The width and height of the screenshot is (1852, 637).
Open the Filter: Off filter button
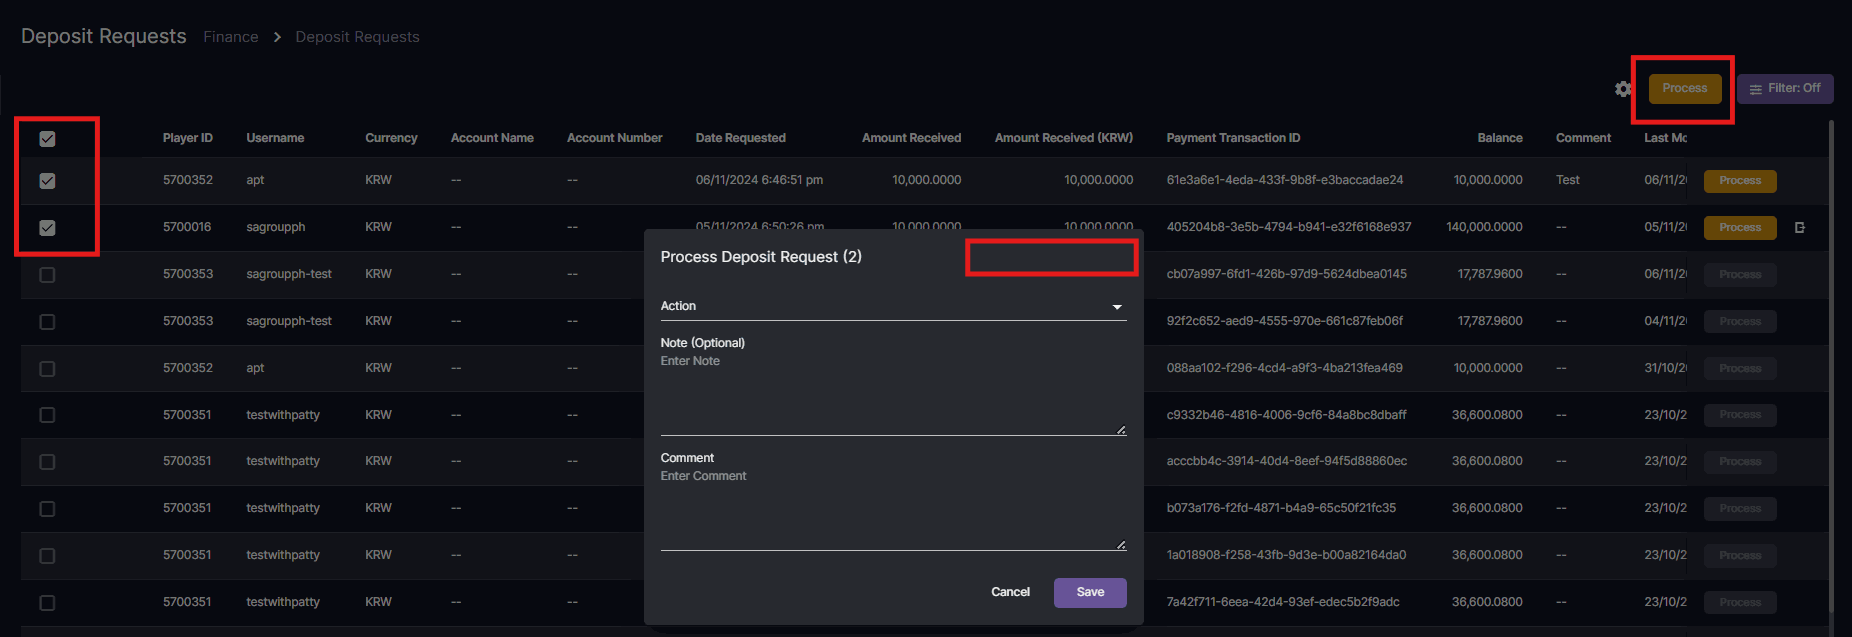[1785, 89]
